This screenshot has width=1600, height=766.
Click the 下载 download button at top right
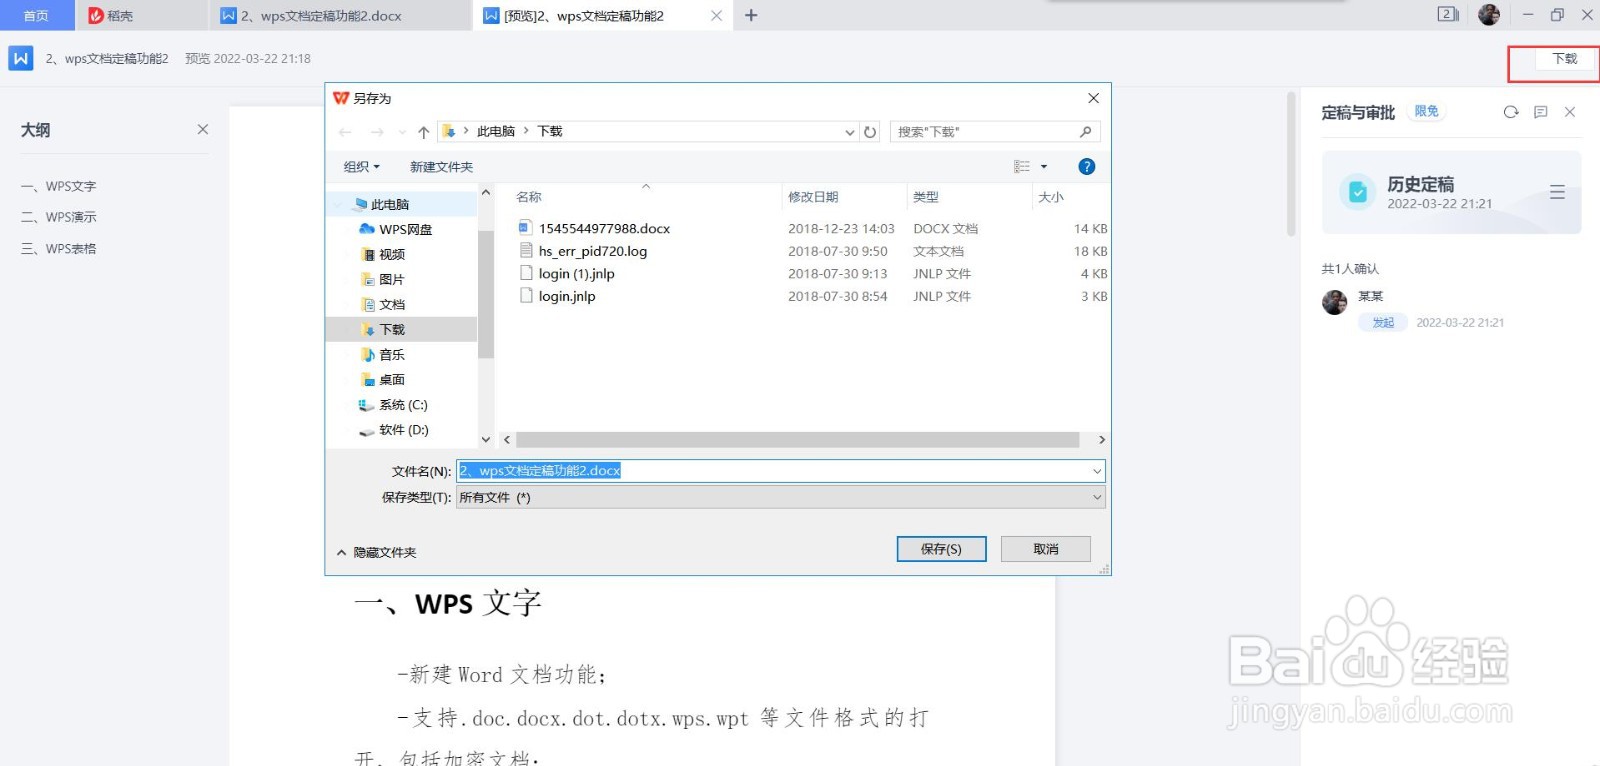[x=1564, y=59]
